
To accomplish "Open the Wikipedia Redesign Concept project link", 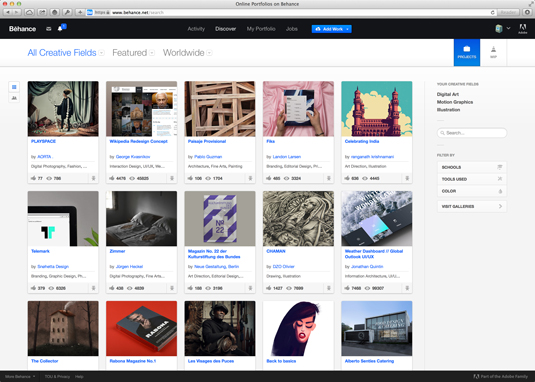I will [x=138, y=141].
